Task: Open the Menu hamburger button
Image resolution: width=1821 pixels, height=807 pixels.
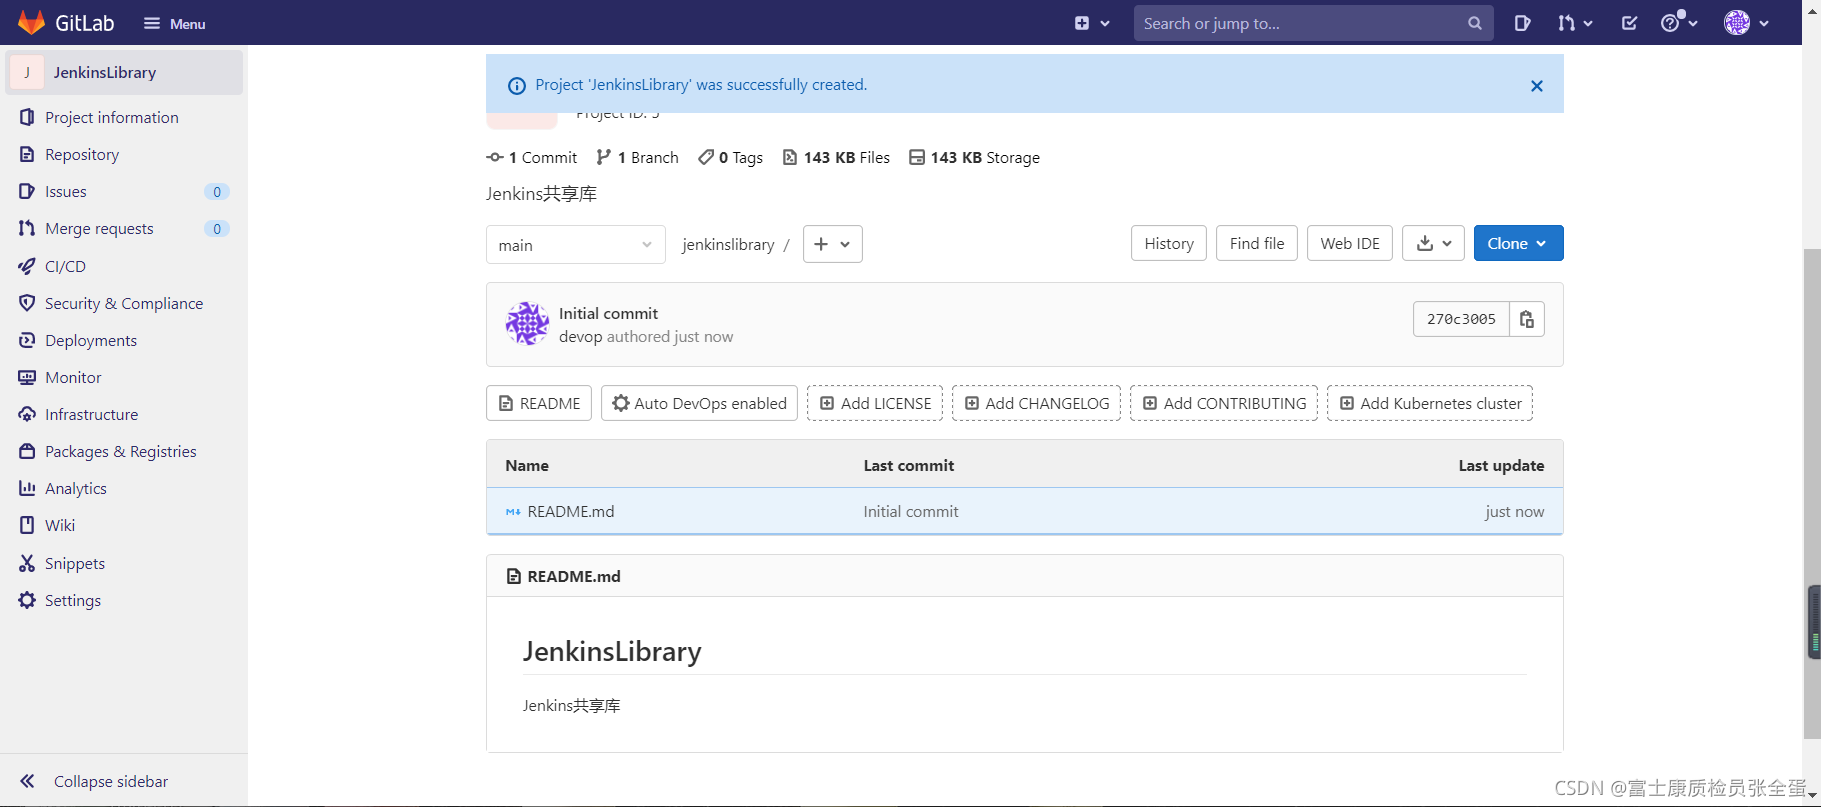Action: [174, 23]
